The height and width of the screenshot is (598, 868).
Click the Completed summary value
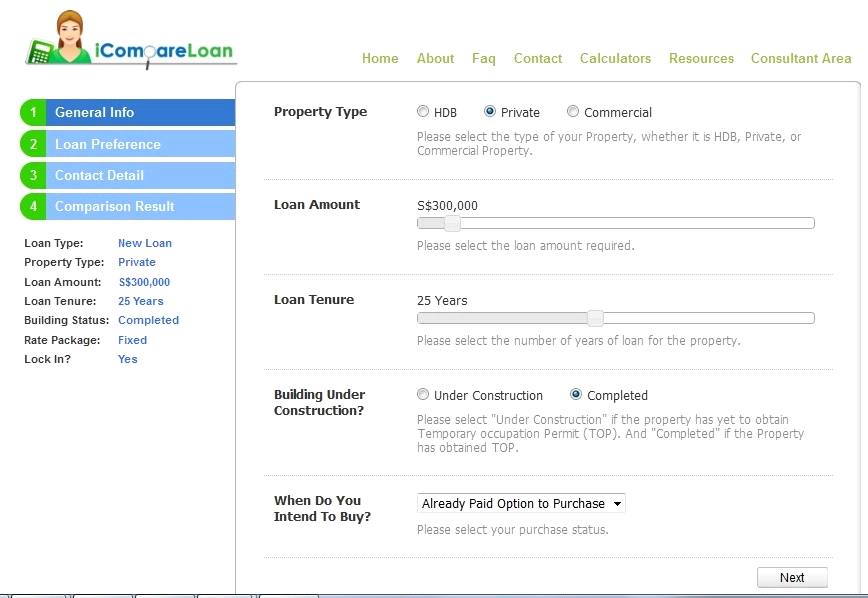tap(148, 320)
